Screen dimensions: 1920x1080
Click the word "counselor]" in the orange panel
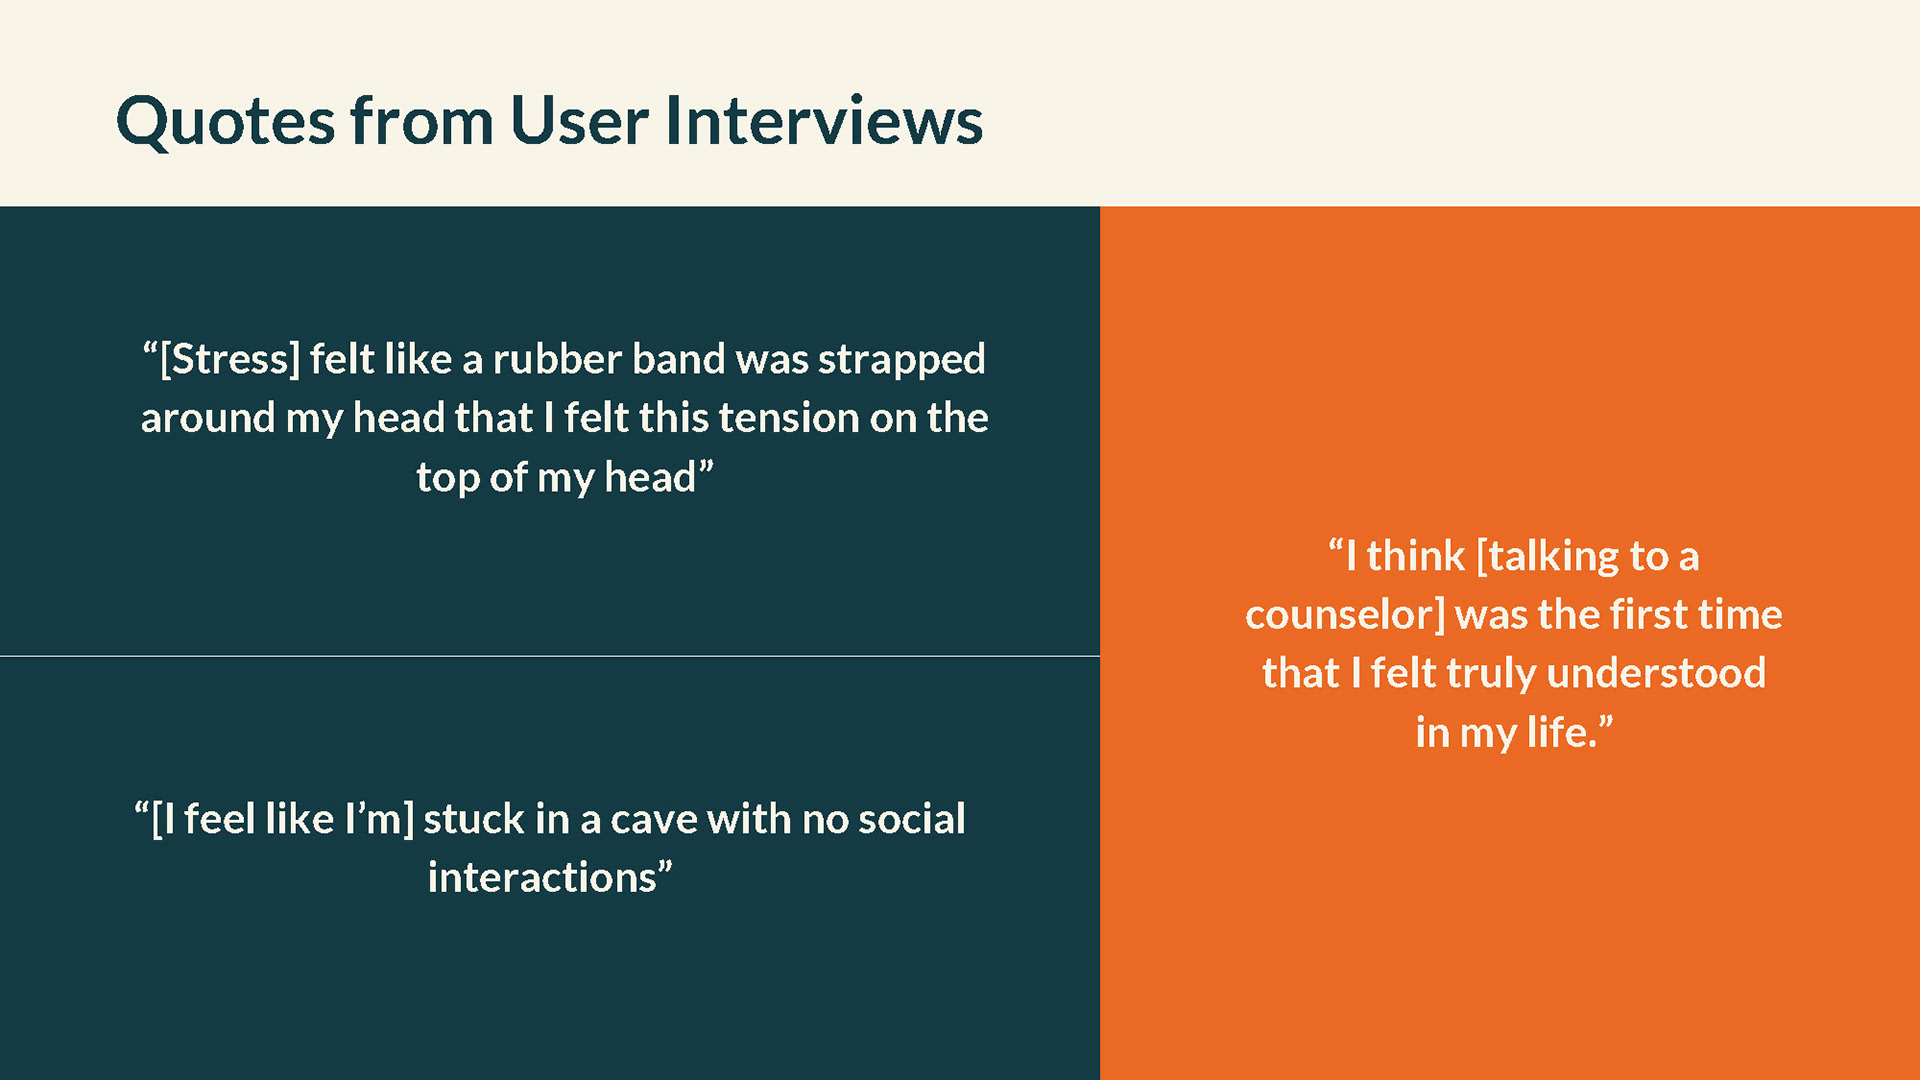(x=1345, y=615)
